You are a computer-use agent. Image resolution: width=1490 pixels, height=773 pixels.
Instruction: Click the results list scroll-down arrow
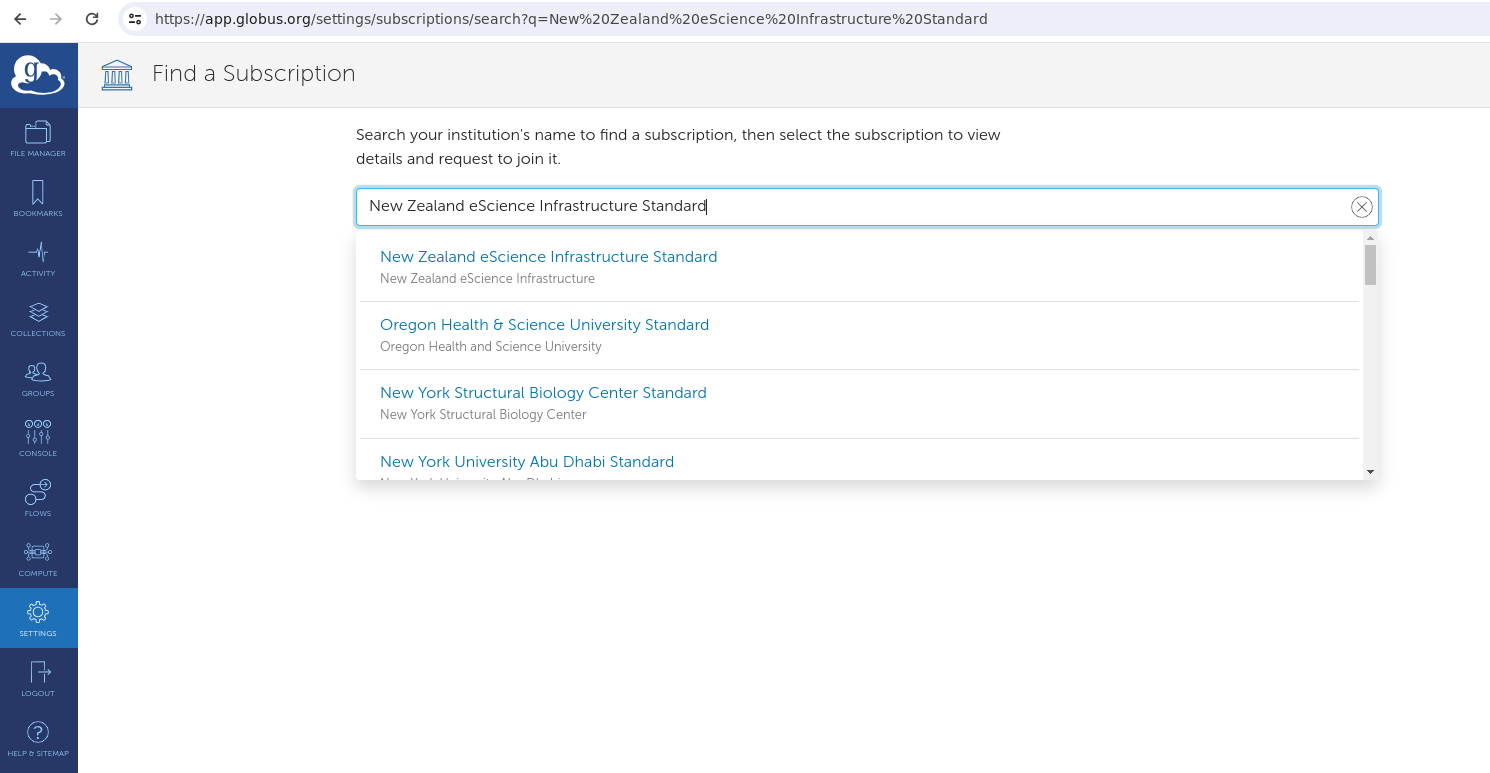tap(1370, 472)
